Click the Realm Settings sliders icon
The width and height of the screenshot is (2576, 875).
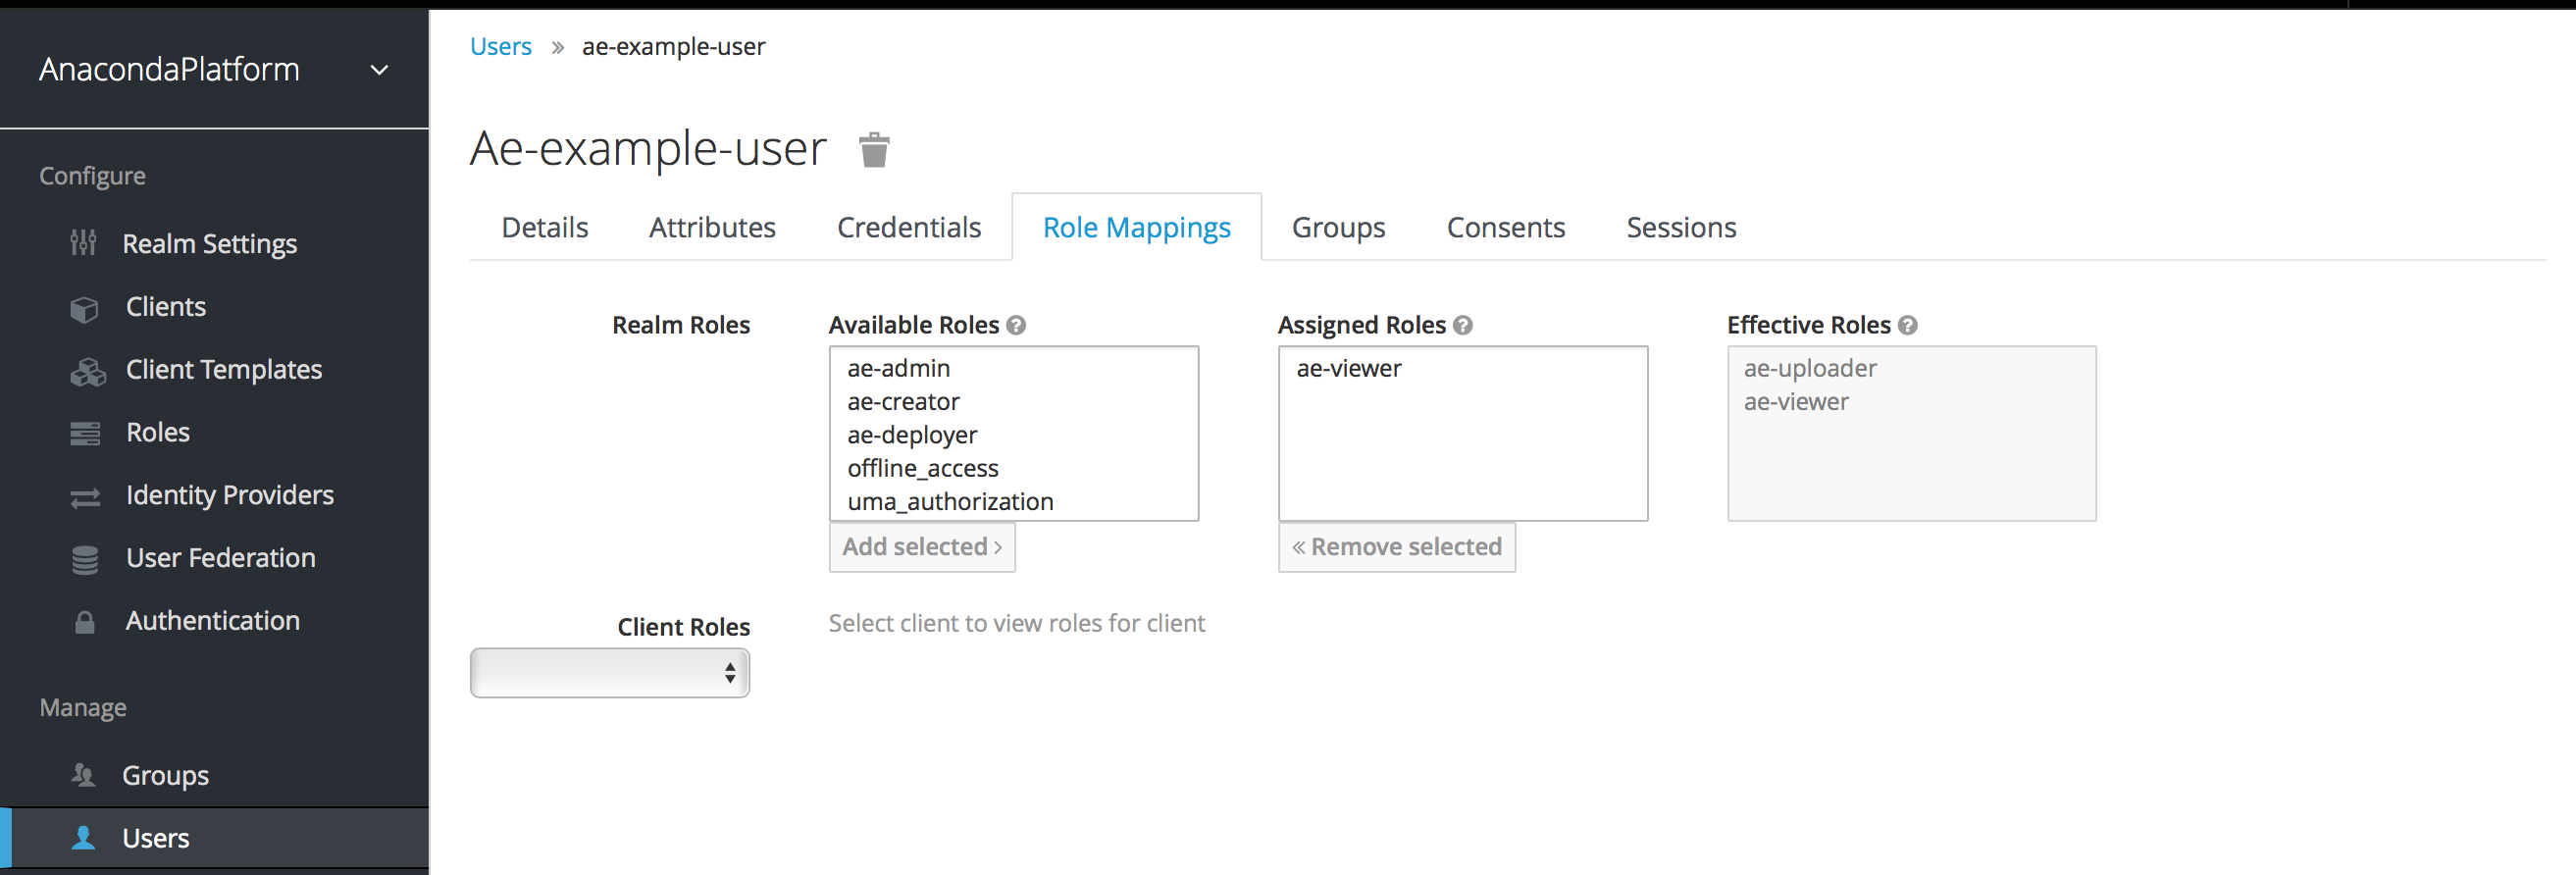click(x=83, y=243)
